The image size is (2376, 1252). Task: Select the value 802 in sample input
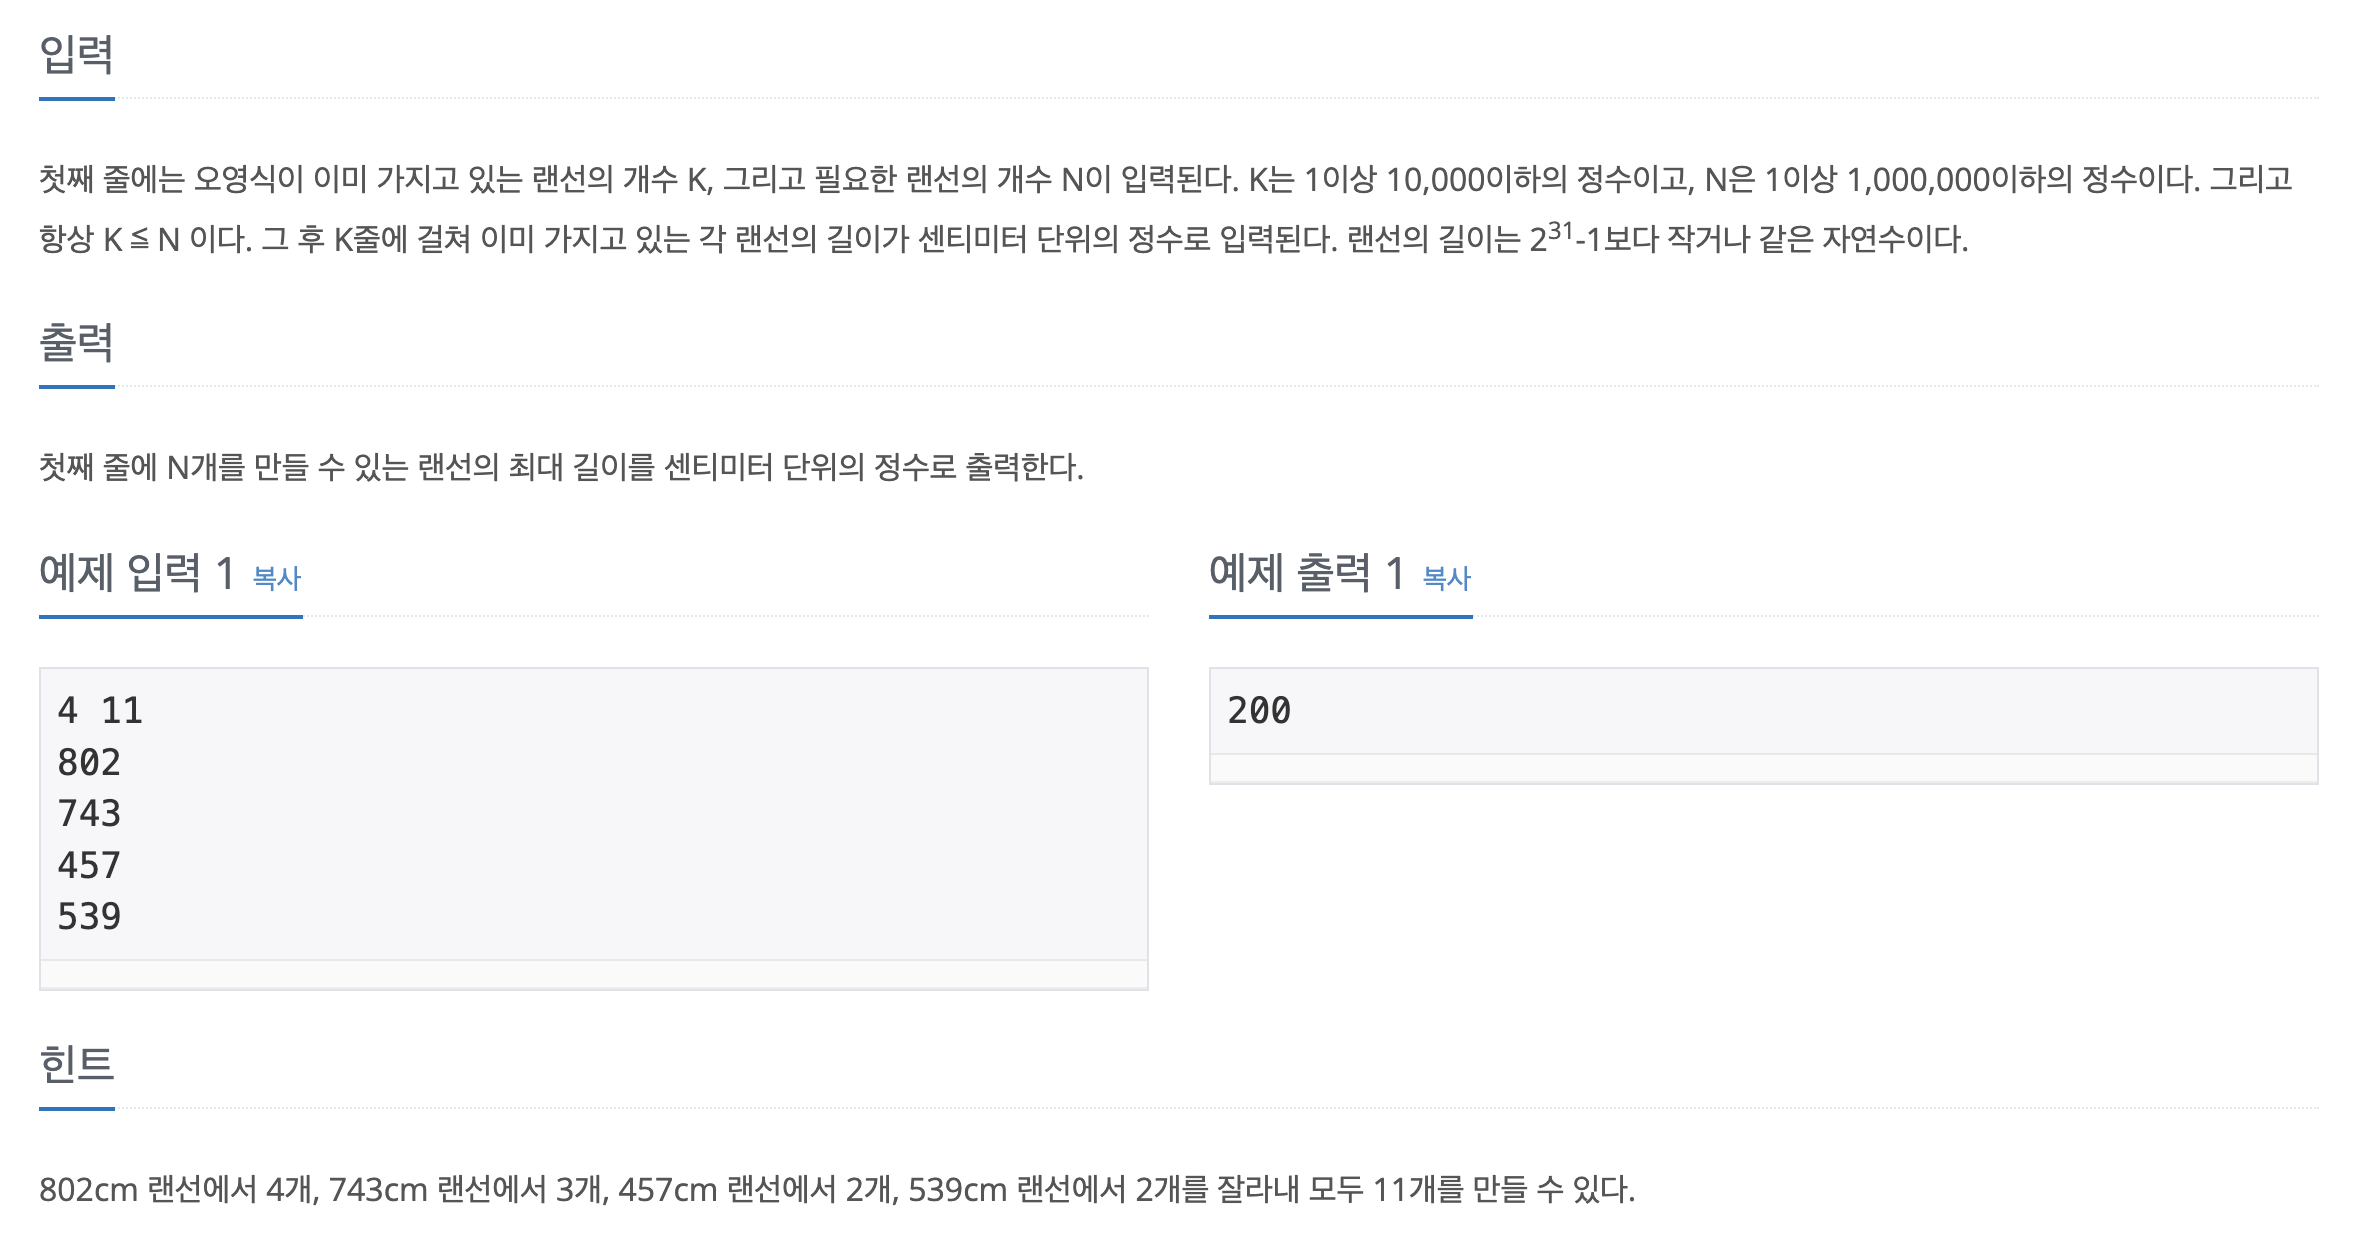[x=90, y=761]
